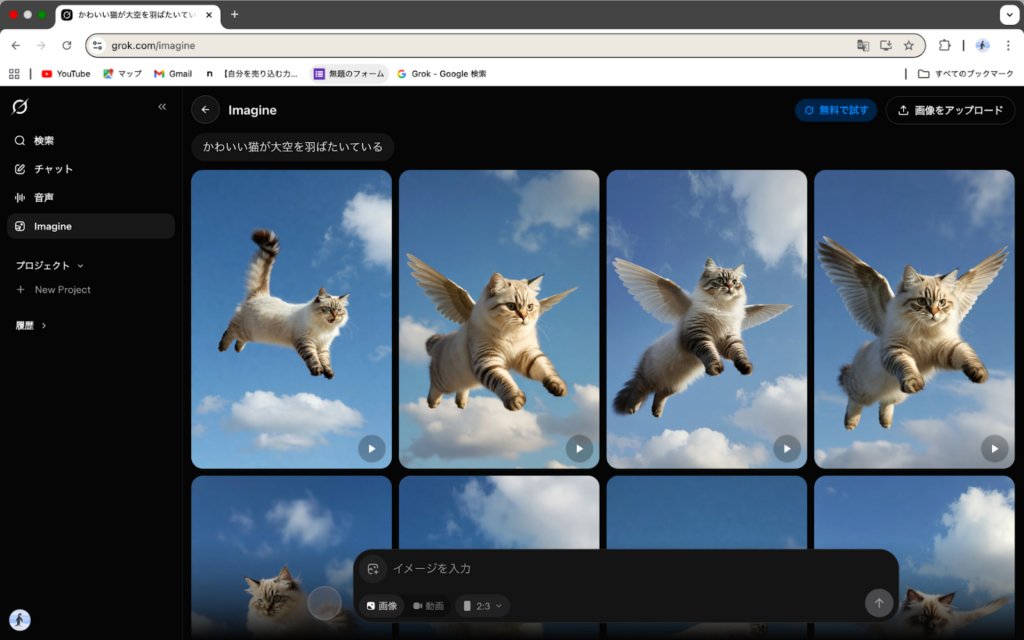This screenshot has height=640, width=1024.
Task: Click the 画像をアップロード (Upload image) button
Action: click(x=949, y=110)
